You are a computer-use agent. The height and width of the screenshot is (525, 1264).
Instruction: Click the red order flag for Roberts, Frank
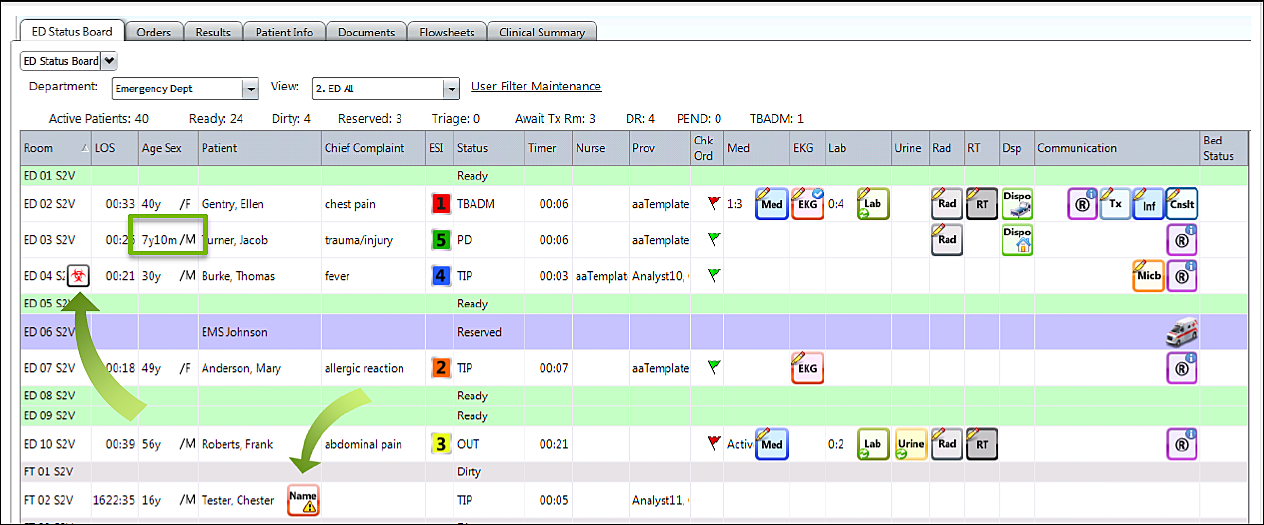pyautogui.click(x=713, y=443)
